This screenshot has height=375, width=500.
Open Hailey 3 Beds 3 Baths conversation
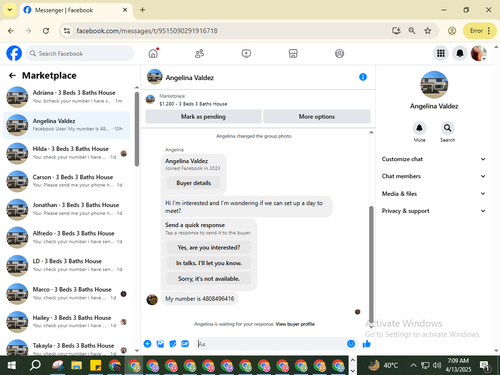click(67, 322)
